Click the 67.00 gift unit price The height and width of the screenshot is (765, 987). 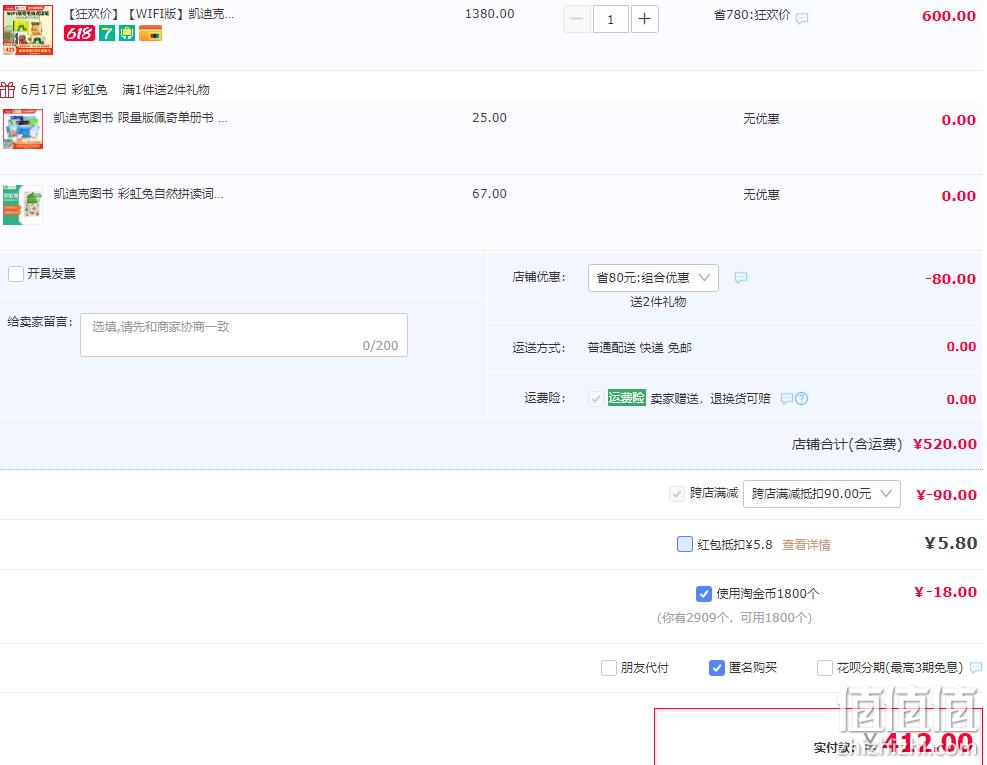pos(490,194)
